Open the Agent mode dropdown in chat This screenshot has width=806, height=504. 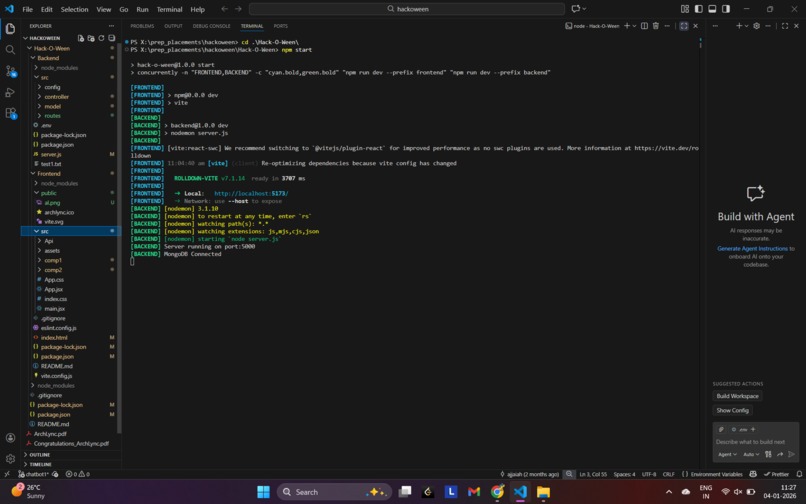pos(727,454)
